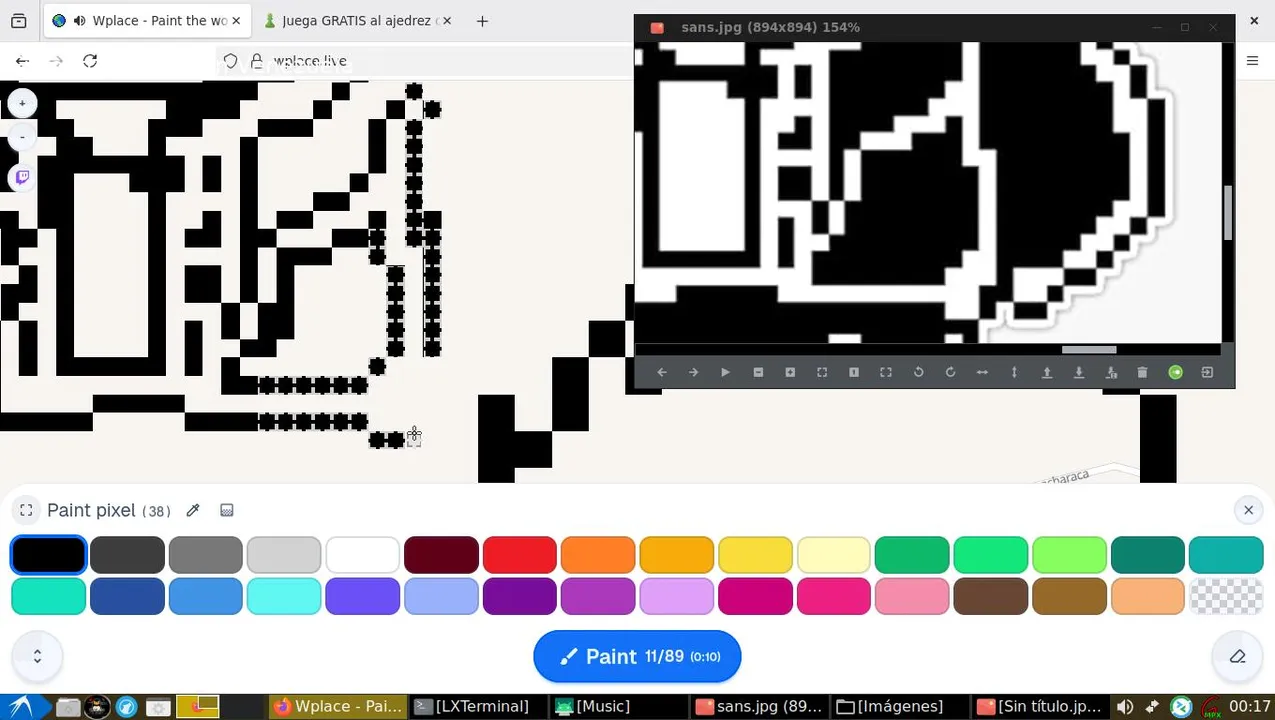Select the eyedropper color picker tool

tap(193, 510)
